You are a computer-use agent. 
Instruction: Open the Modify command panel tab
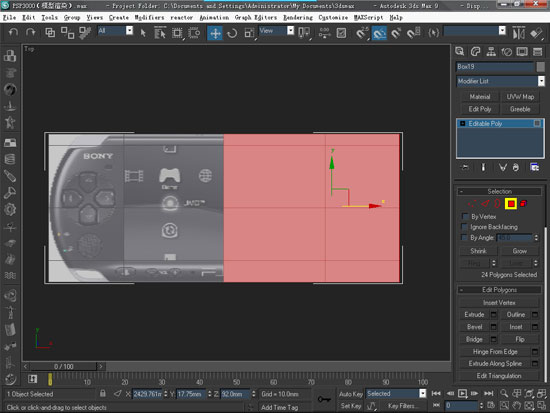[475, 52]
